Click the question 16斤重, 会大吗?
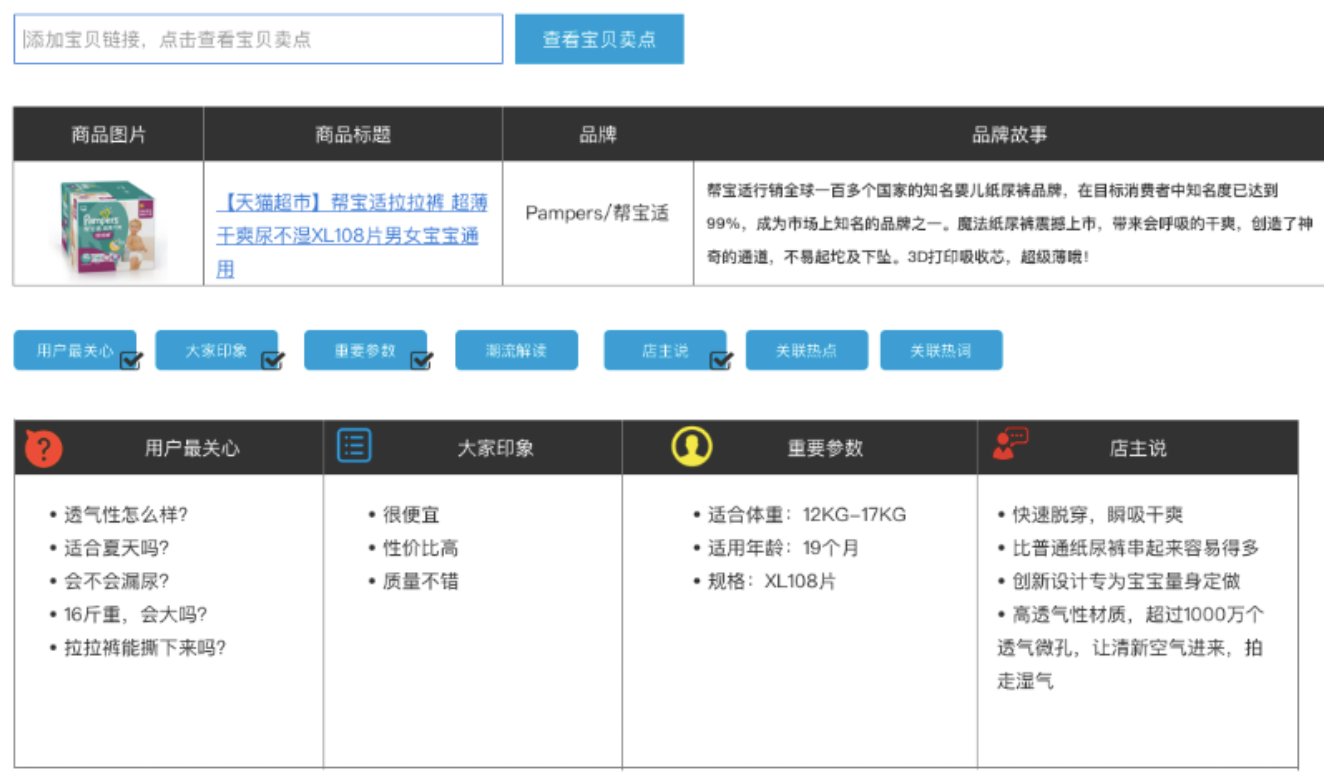Image resolution: width=1336 pixels, height=778 pixels. (x=136, y=614)
